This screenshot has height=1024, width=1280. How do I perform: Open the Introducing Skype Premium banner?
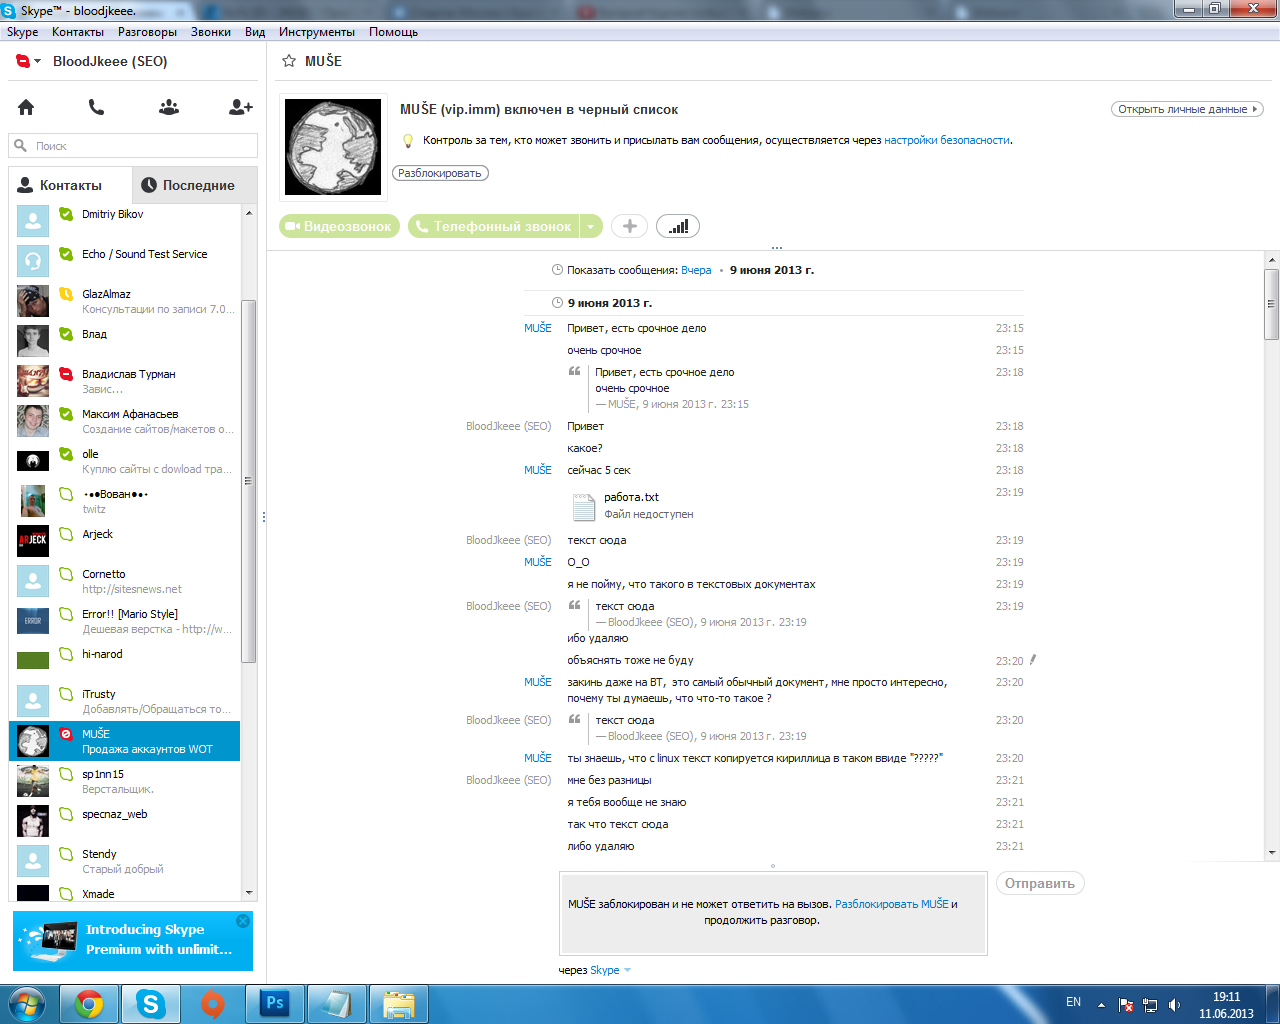133,941
